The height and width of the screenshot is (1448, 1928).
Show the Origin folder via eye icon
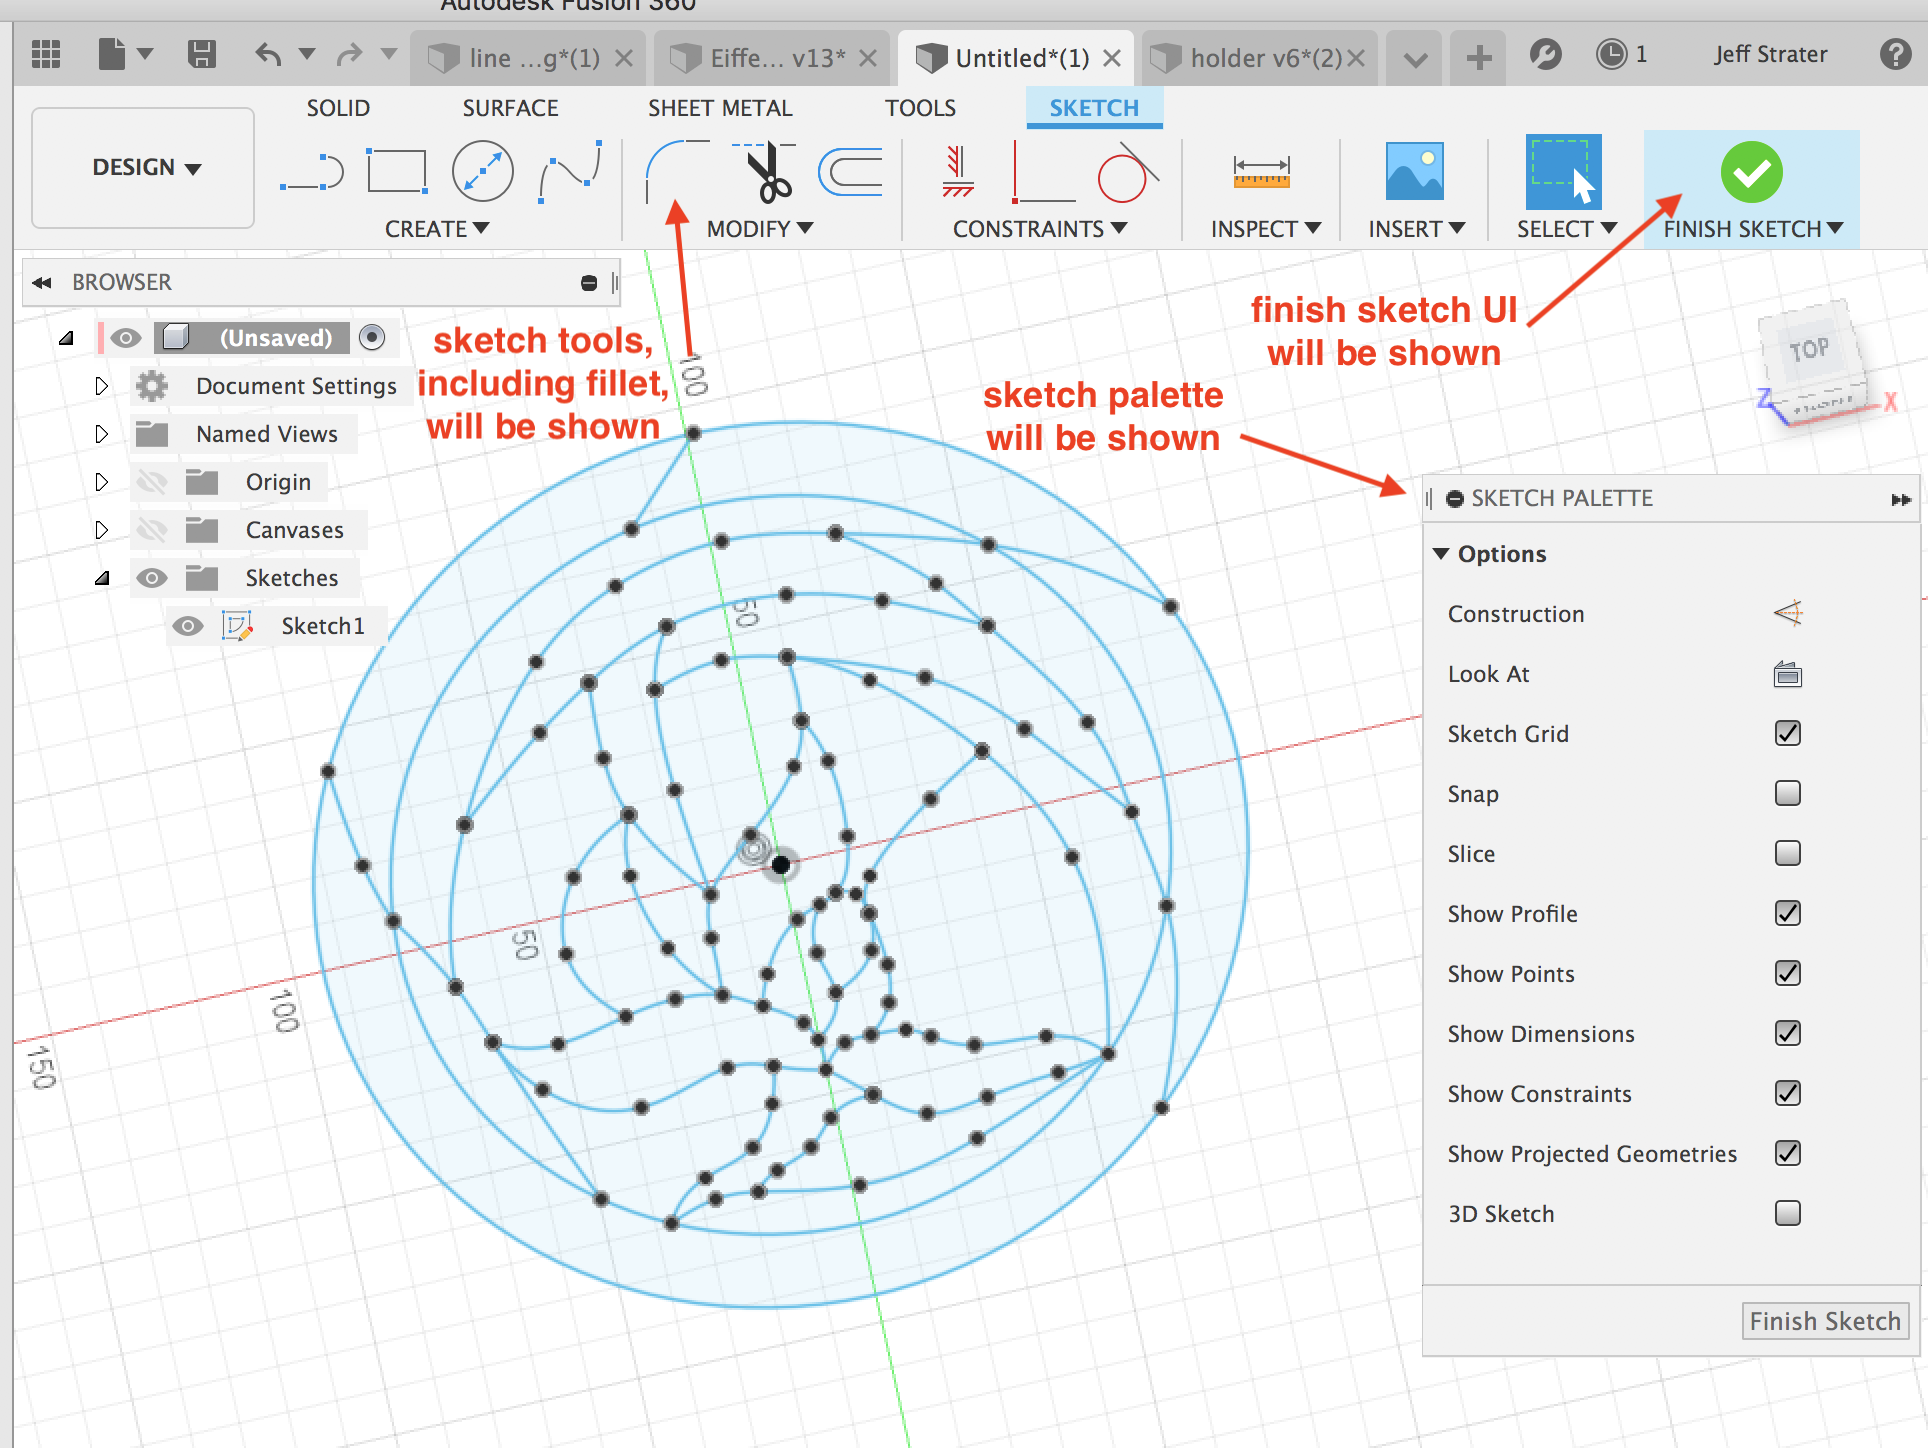tap(151, 482)
